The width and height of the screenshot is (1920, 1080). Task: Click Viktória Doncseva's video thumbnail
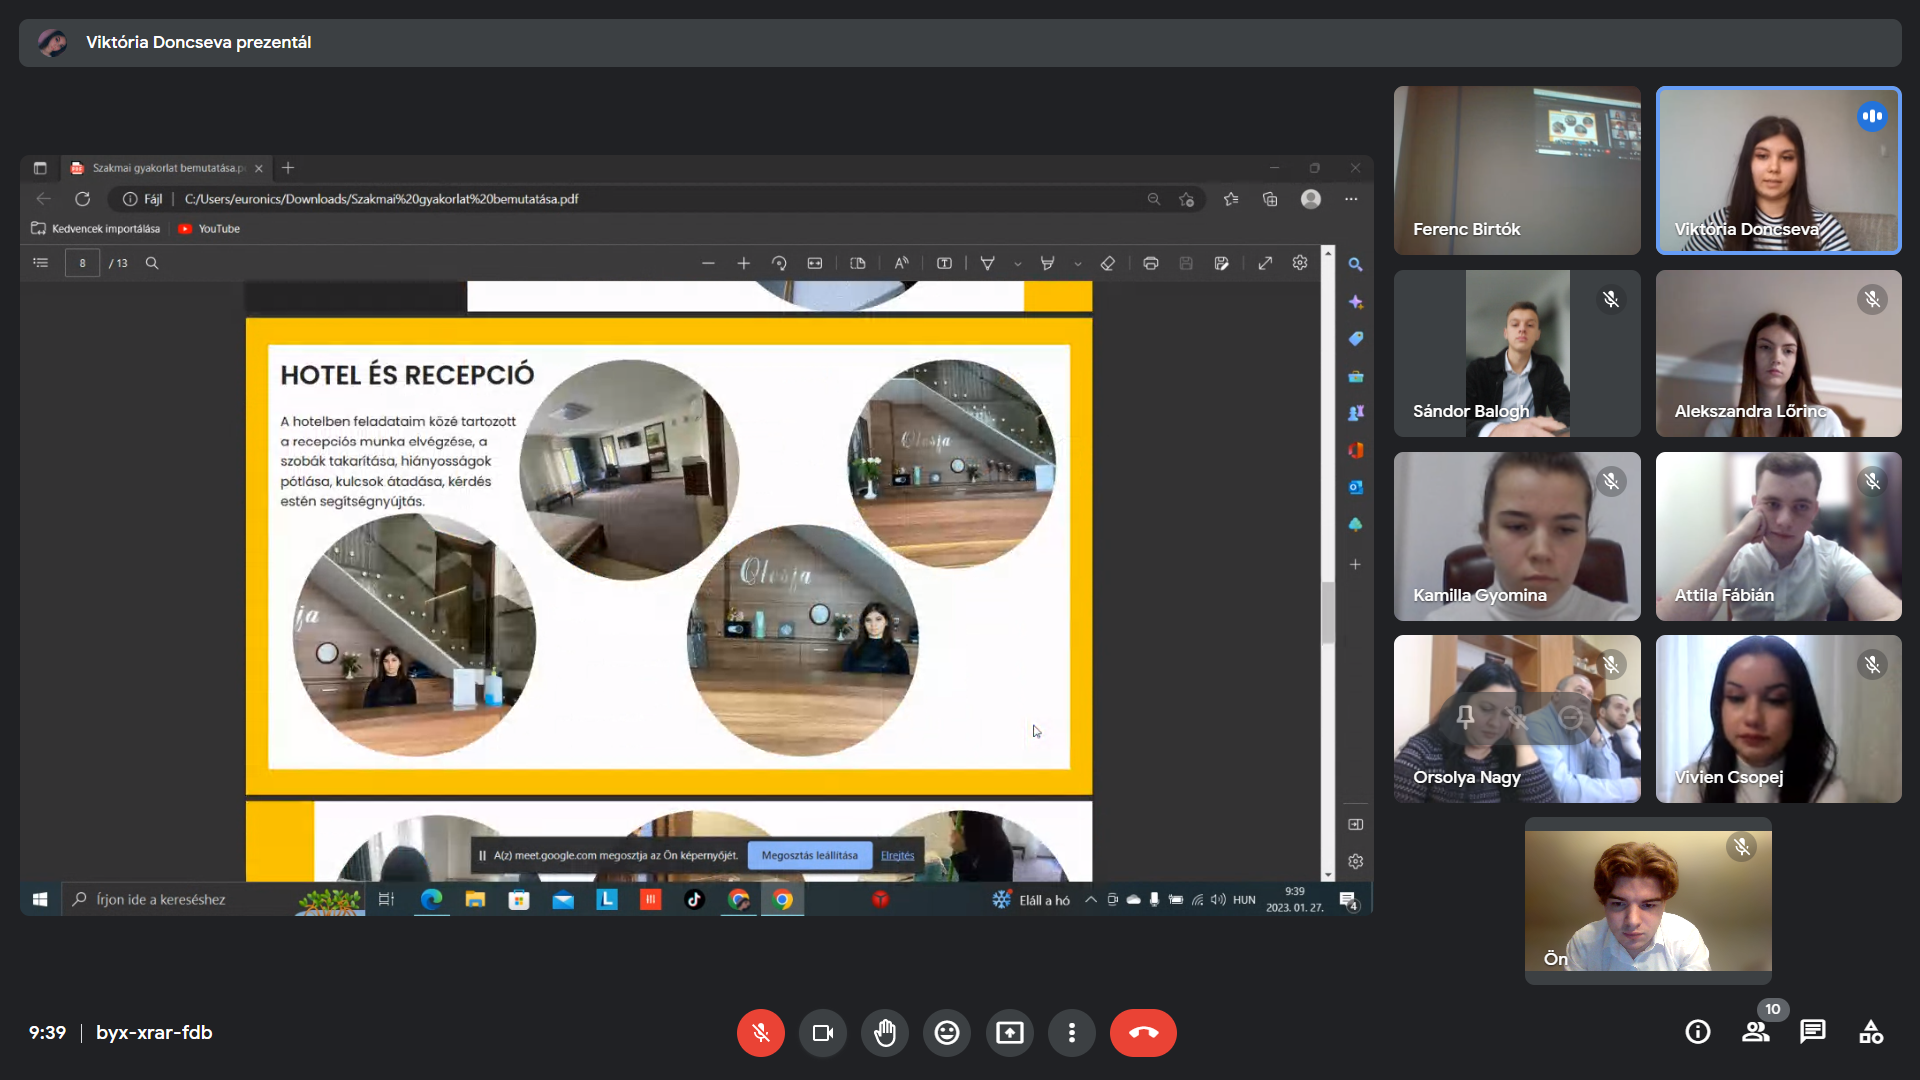(x=1778, y=170)
